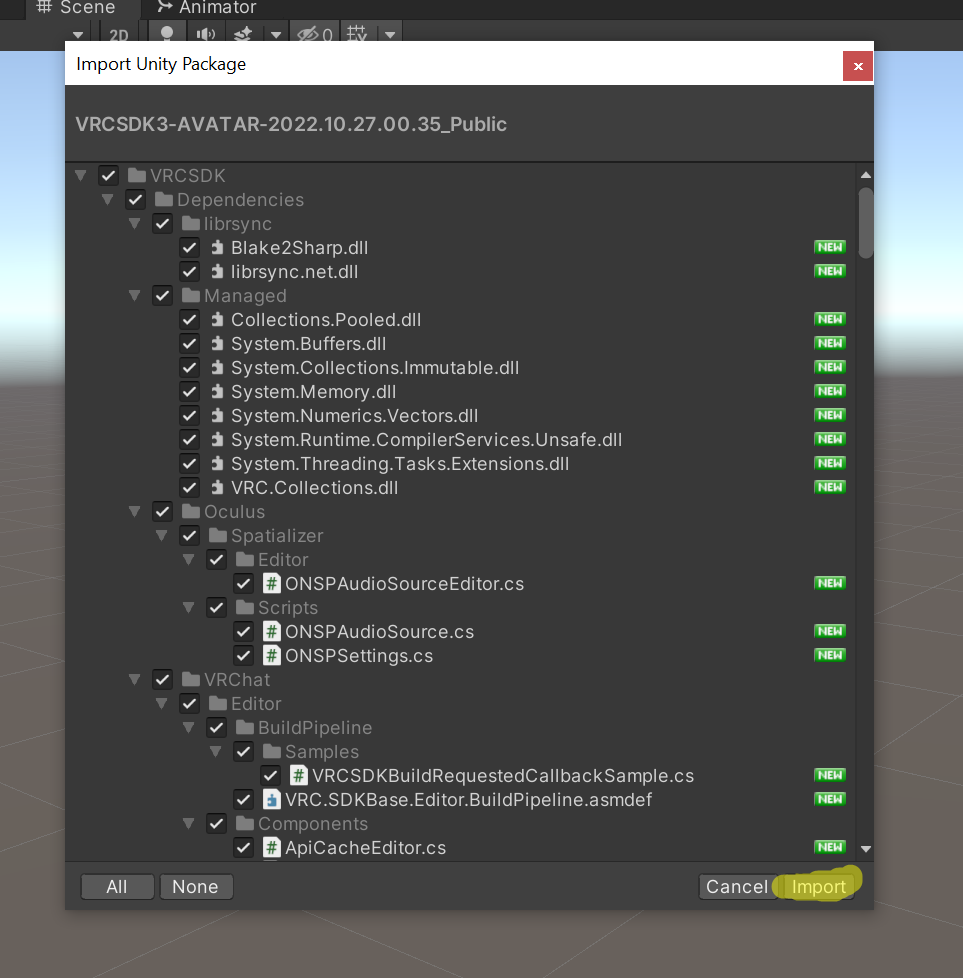Select the Editor folder under VRChat
This screenshot has height=978, width=963.
(256, 704)
